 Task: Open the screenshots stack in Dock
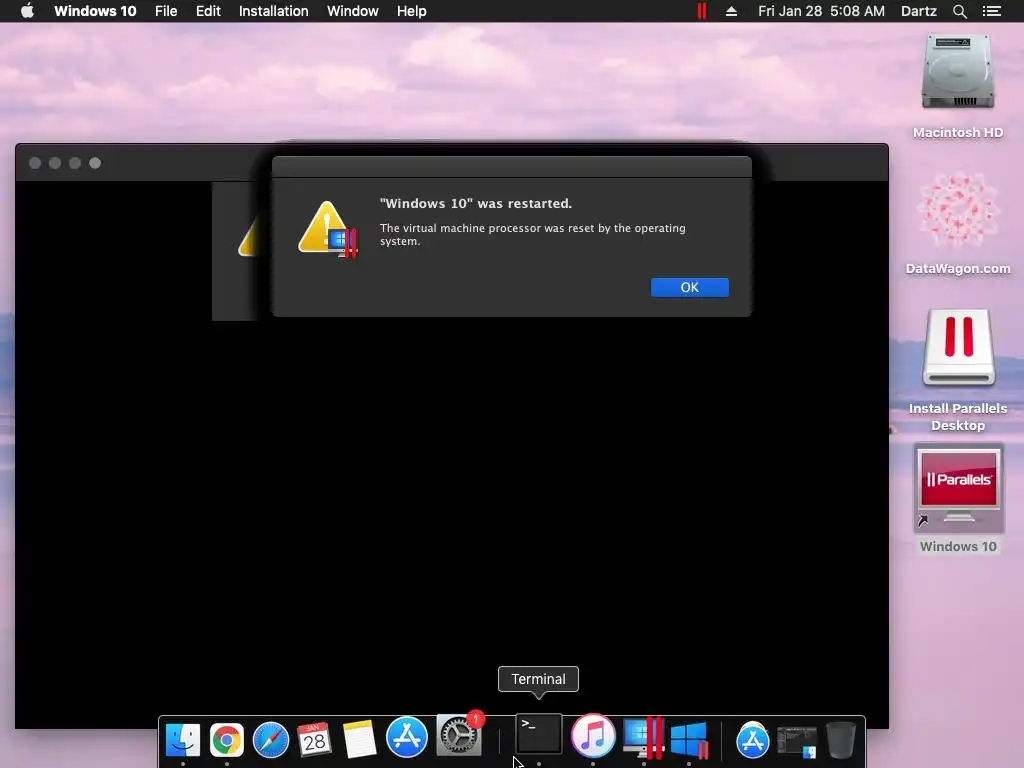pyautogui.click(x=797, y=742)
